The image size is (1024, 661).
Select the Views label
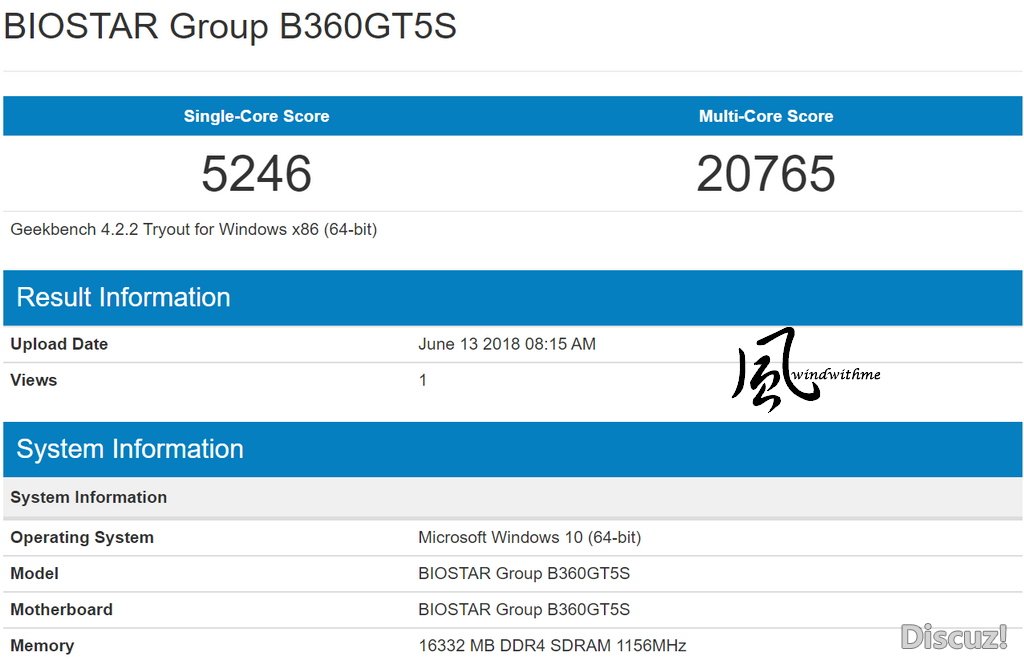coord(33,380)
